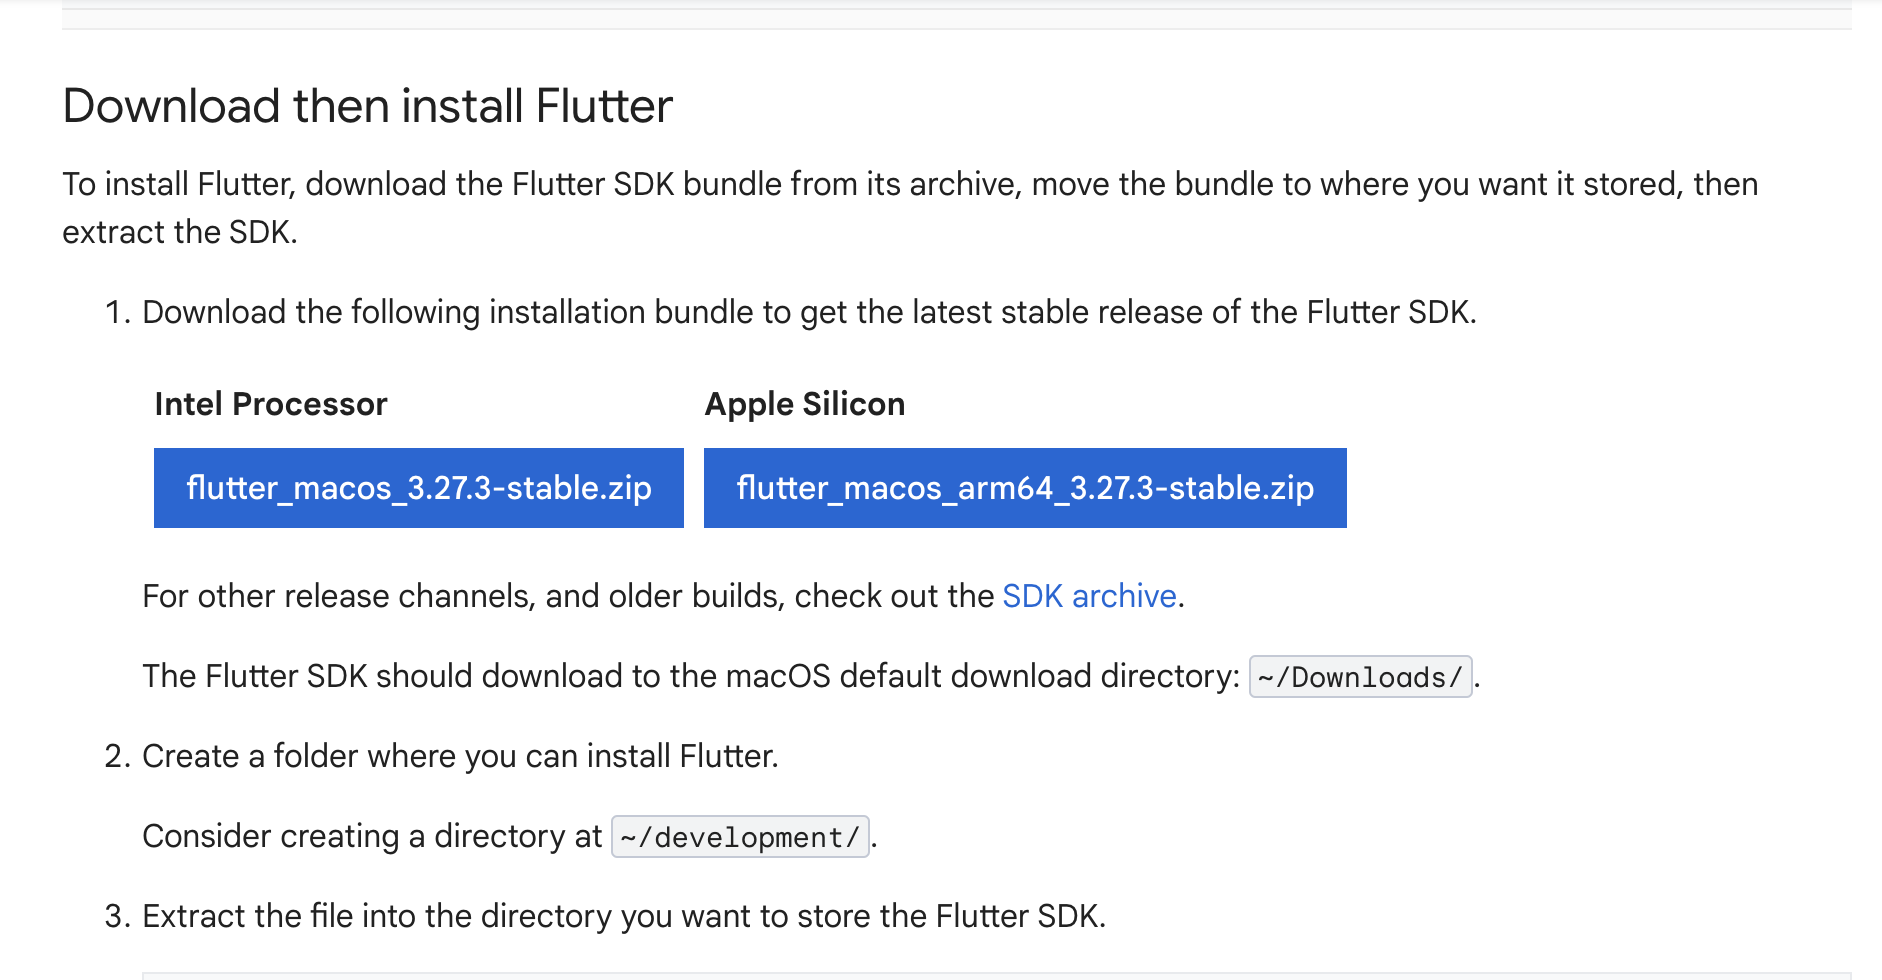Click the Download then install Flutter heading
Viewport: 1882px width, 980px height.
tap(367, 106)
